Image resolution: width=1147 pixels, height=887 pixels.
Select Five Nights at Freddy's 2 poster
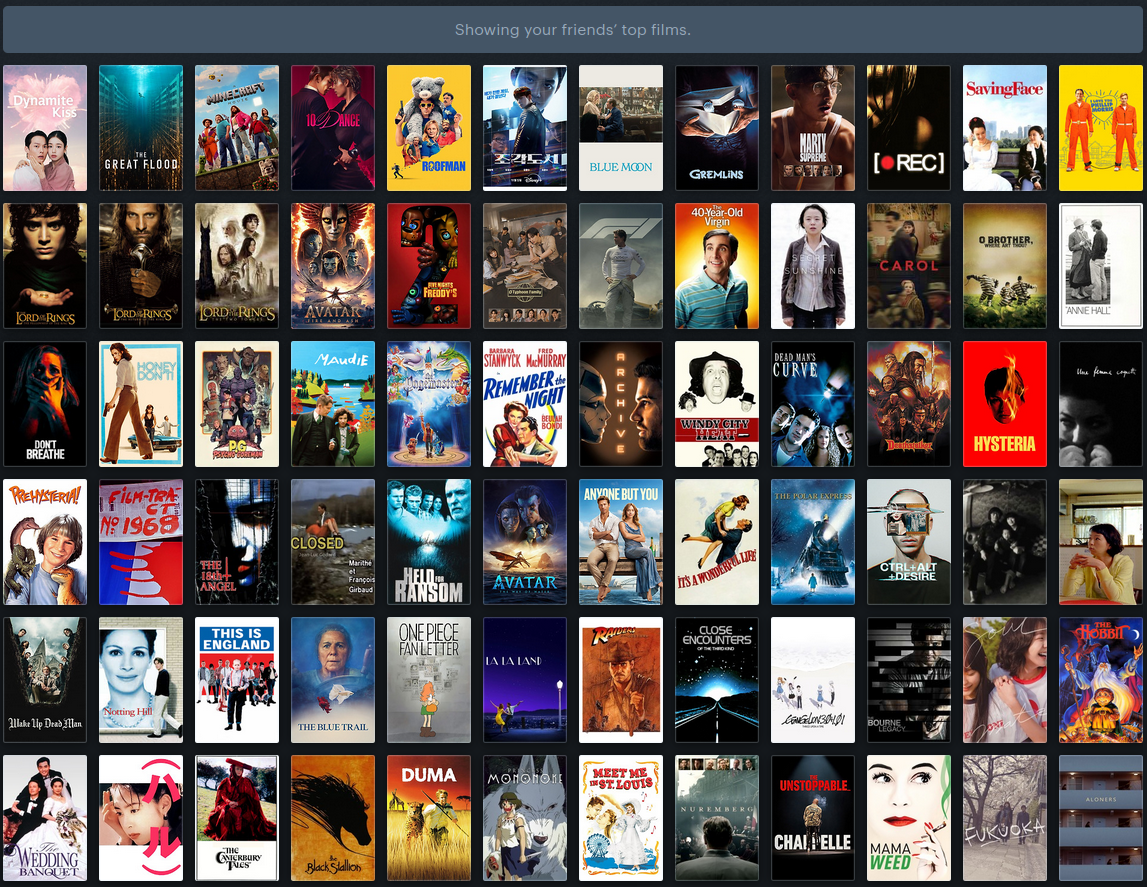point(429,266)
